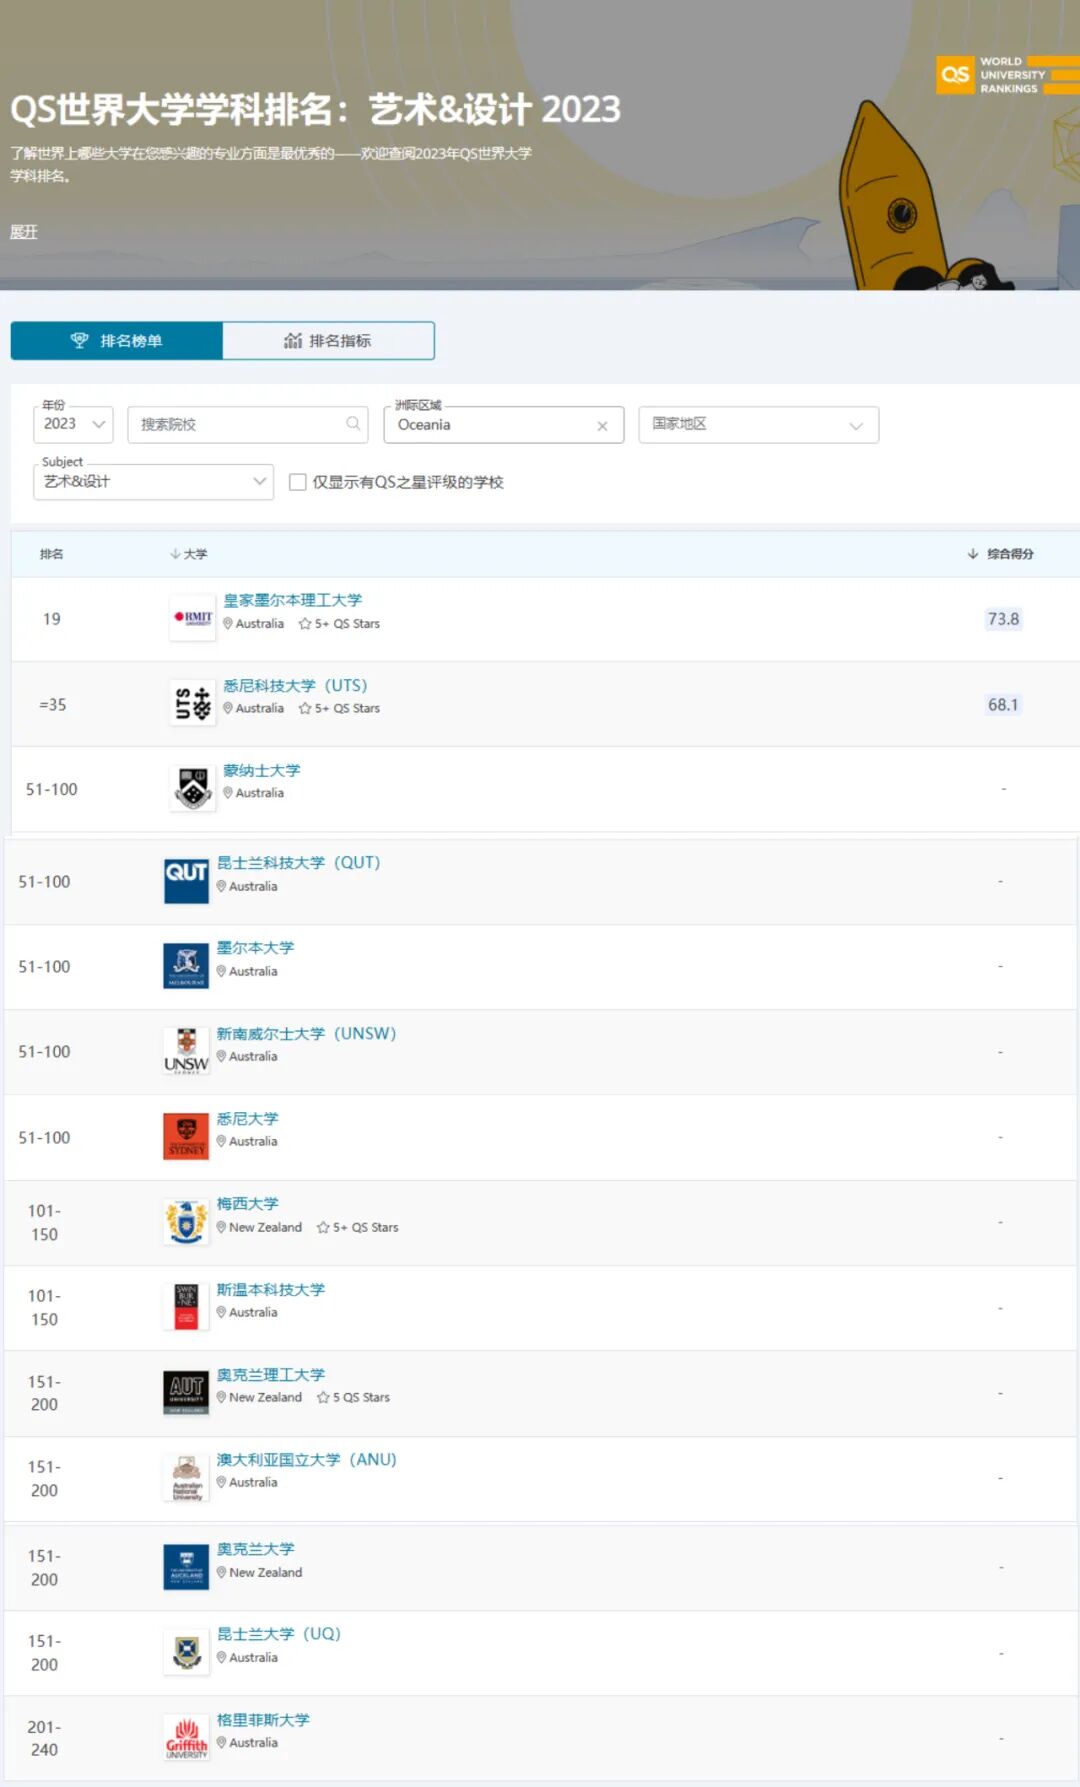The width and height of the screenshot is (1080, 1787).
Task: Click the =35 rank cell
Action: tap(53, 705)
